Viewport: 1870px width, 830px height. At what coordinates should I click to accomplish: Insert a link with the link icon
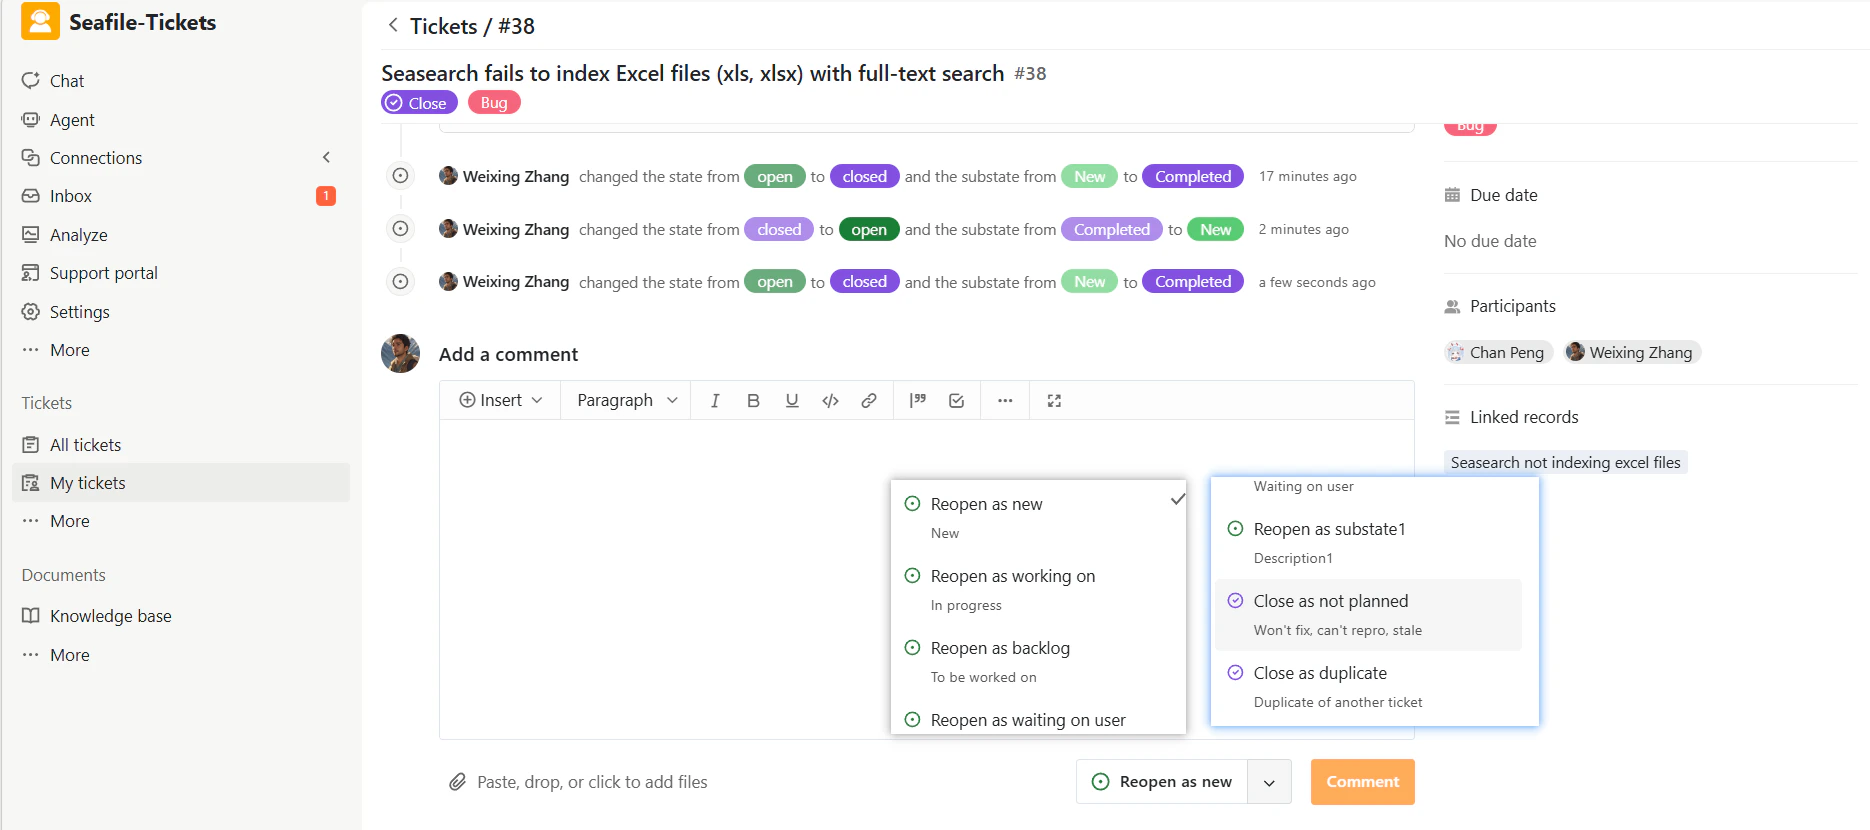pyautogui.click(x=869, y=400)
